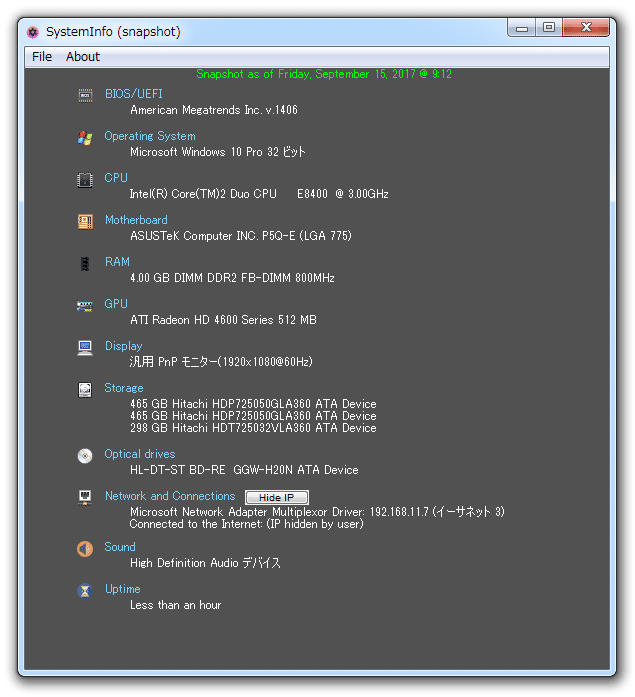This screenshot has height=697, width=635.
Task: Maximize the SystemInfo window
Action: pos(549,28)
